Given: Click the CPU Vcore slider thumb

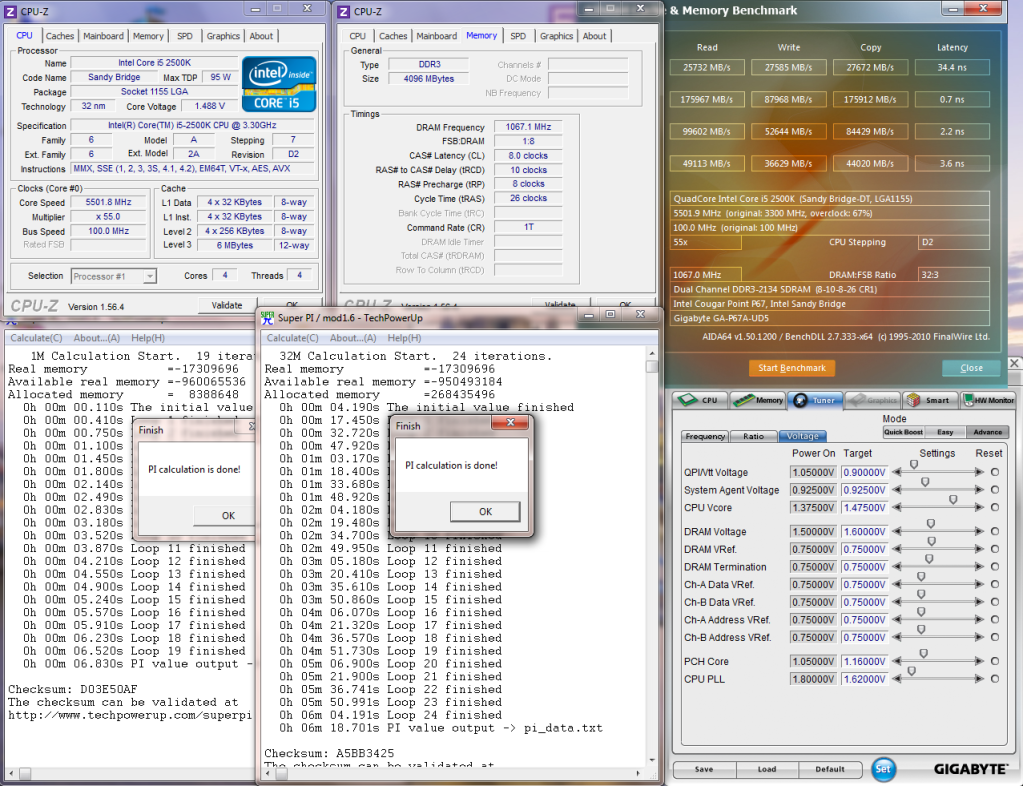Looking at the screenshot, I should coord(953,500).
